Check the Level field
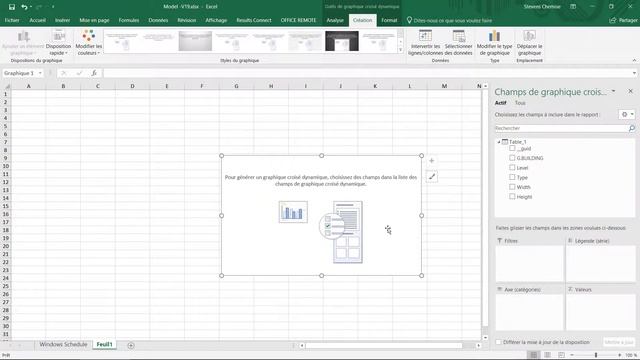Screen dimensions: 640x360 coord(512,167)
